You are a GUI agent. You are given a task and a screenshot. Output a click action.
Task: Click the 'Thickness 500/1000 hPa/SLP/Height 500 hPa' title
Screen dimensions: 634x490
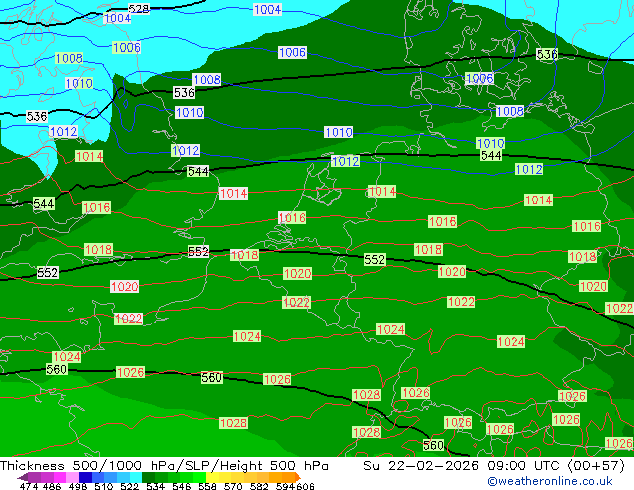pos(164,466)
